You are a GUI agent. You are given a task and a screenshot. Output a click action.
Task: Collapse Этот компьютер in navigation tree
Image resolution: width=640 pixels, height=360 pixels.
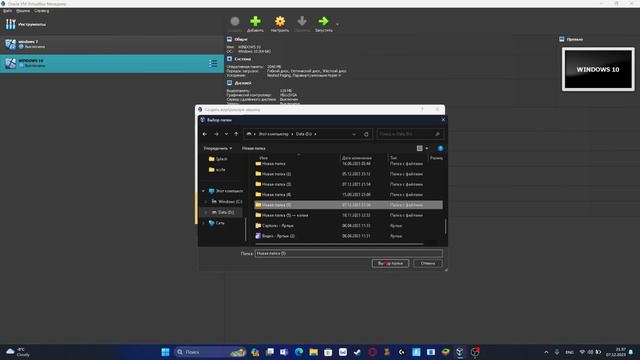coord(204,191)
